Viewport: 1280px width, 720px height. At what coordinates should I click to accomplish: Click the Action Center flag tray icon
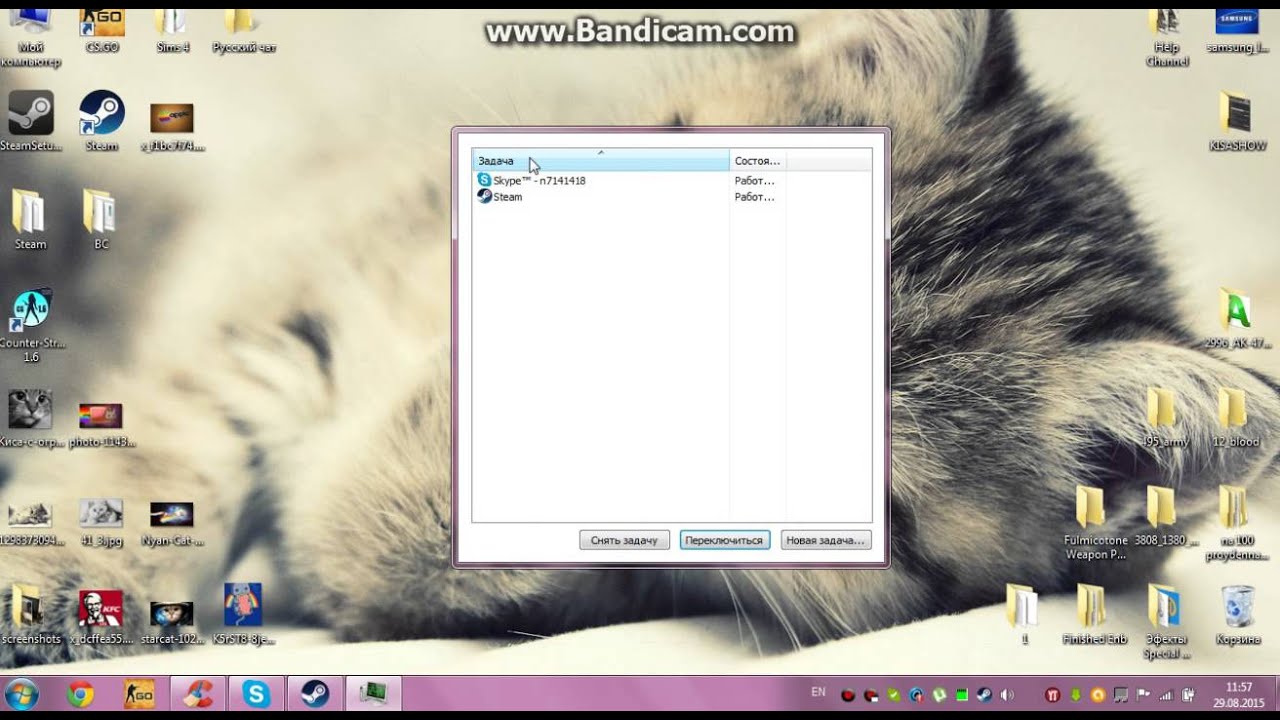click(1144, 695)
